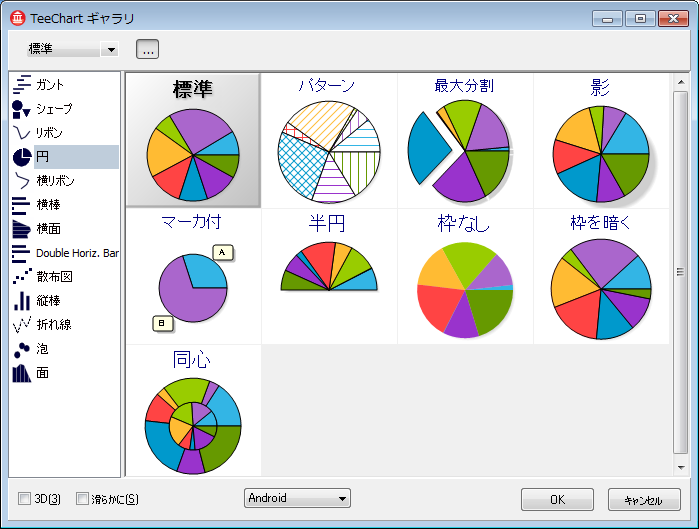Choose the 同心 concentric pie thumbnail
Image resolution: width=699 pixels, height=529 pixels.
tap(193, 411)
